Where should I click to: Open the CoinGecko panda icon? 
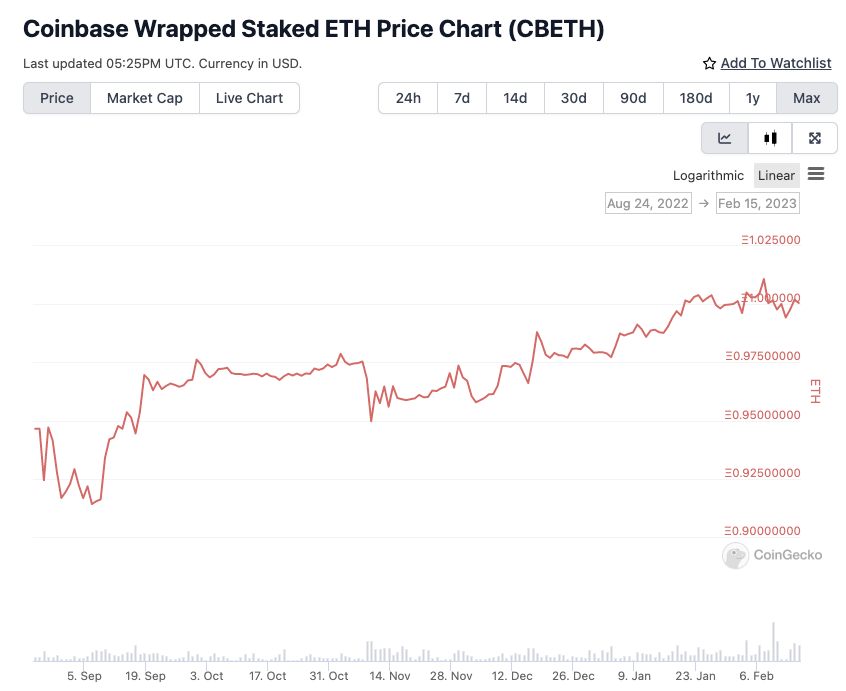click(x=735, y=555)
